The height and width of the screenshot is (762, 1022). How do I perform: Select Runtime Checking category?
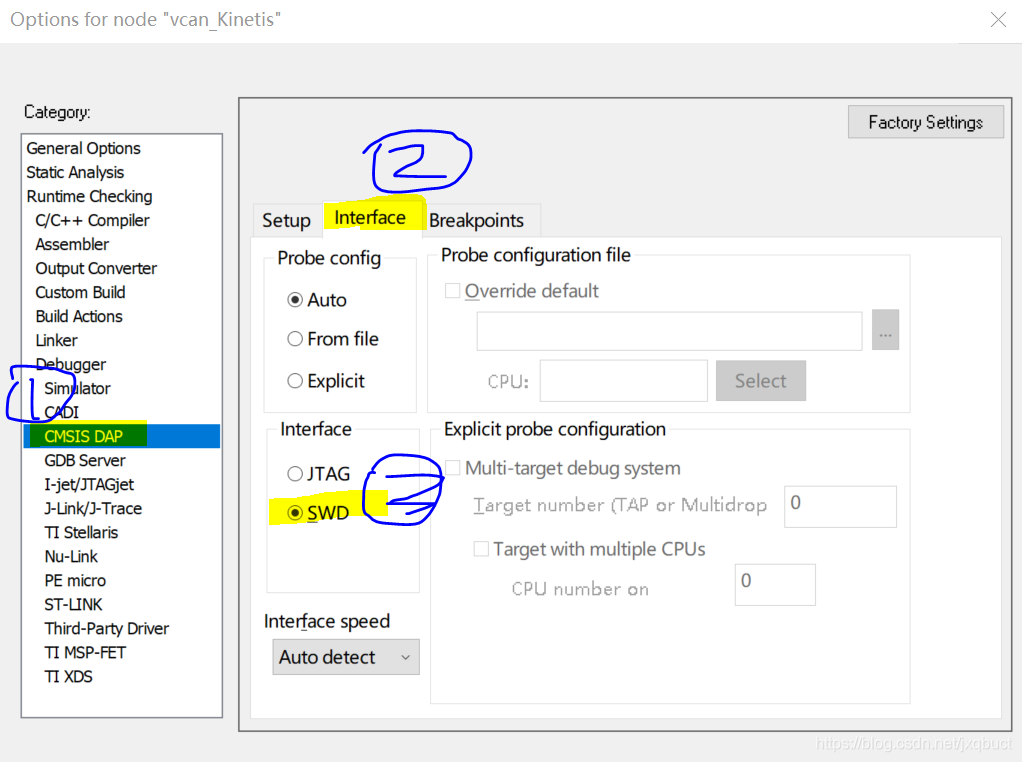pos(89,197)
